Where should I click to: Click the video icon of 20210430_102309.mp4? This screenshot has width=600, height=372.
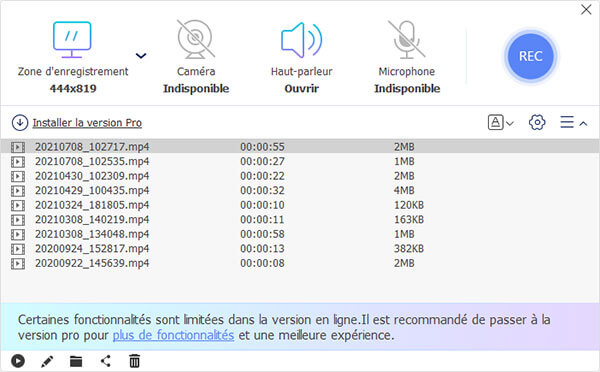pos(18,176)
